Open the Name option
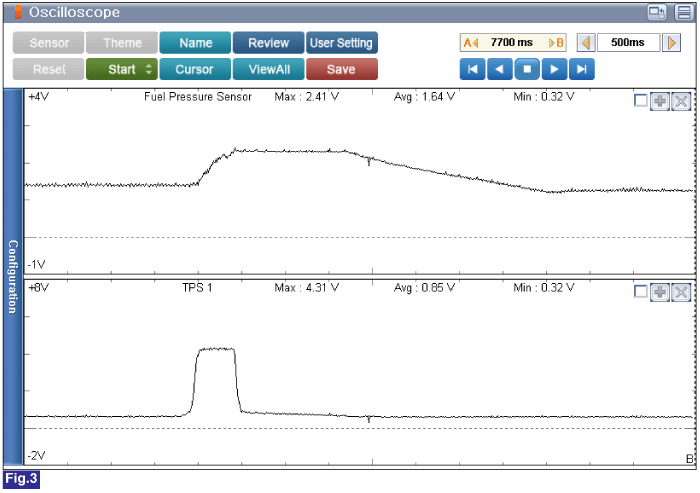The height and width of the screenshot is (493, 700). (x=195, y=43)
